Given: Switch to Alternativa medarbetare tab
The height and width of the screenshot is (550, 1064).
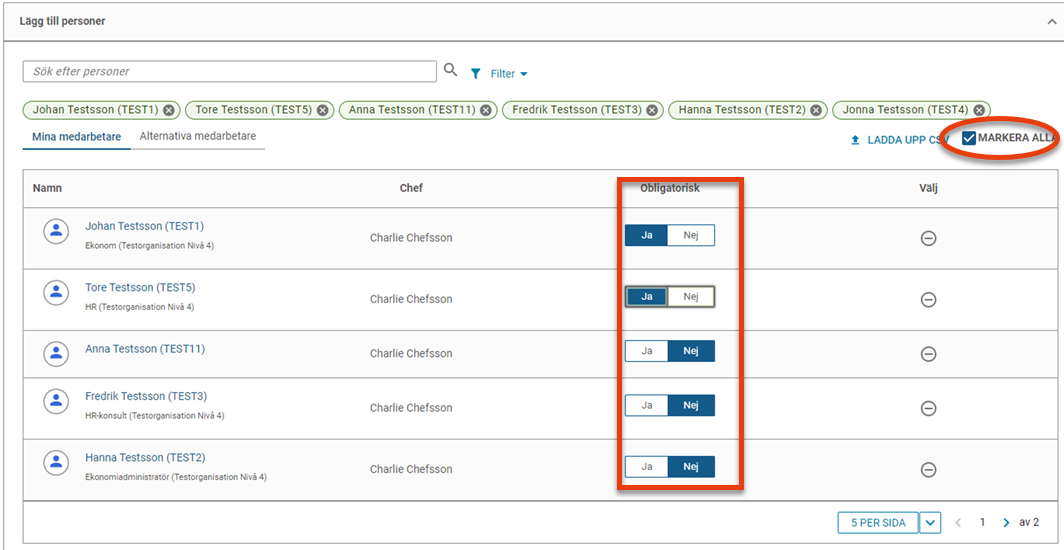Looking at the screenshot, I should (197, 136).
